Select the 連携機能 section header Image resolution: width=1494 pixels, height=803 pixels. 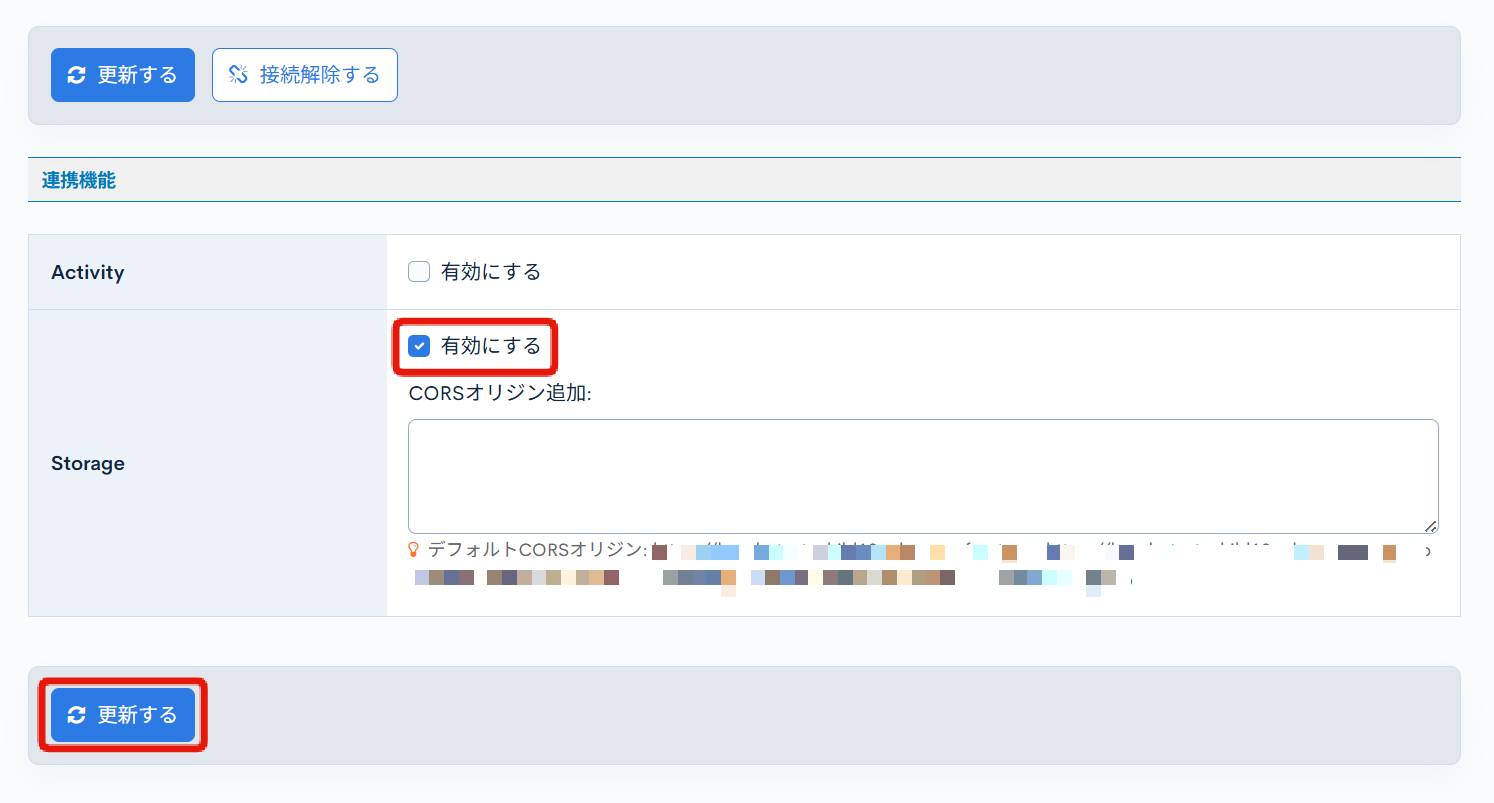[x=77, y=180]
